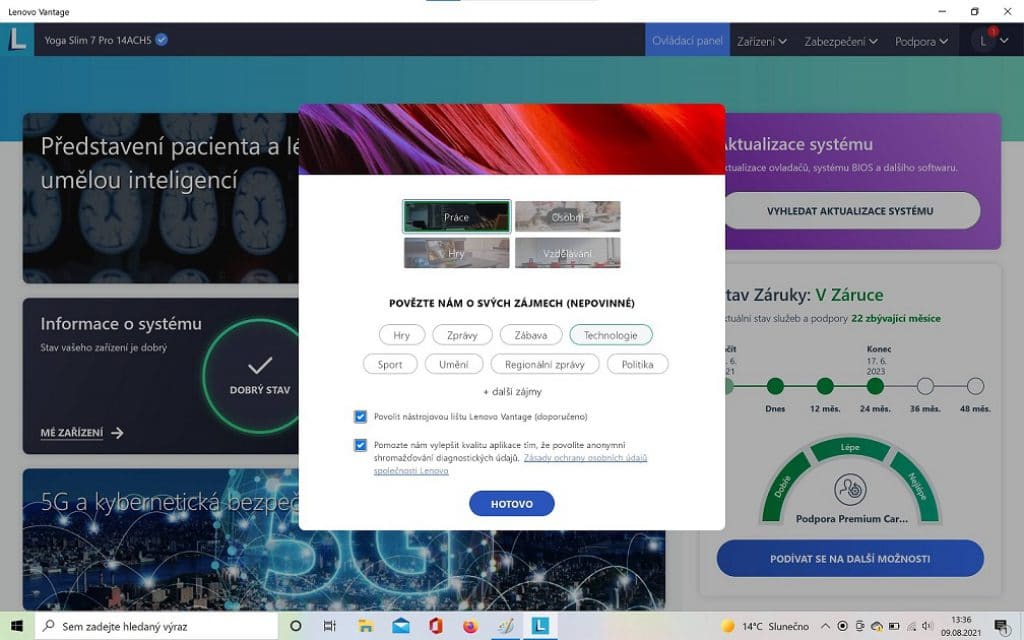Select the Vzdělávání usage tile
Viewport: 1024px width, 640px height.
click(x=568, y=253)
